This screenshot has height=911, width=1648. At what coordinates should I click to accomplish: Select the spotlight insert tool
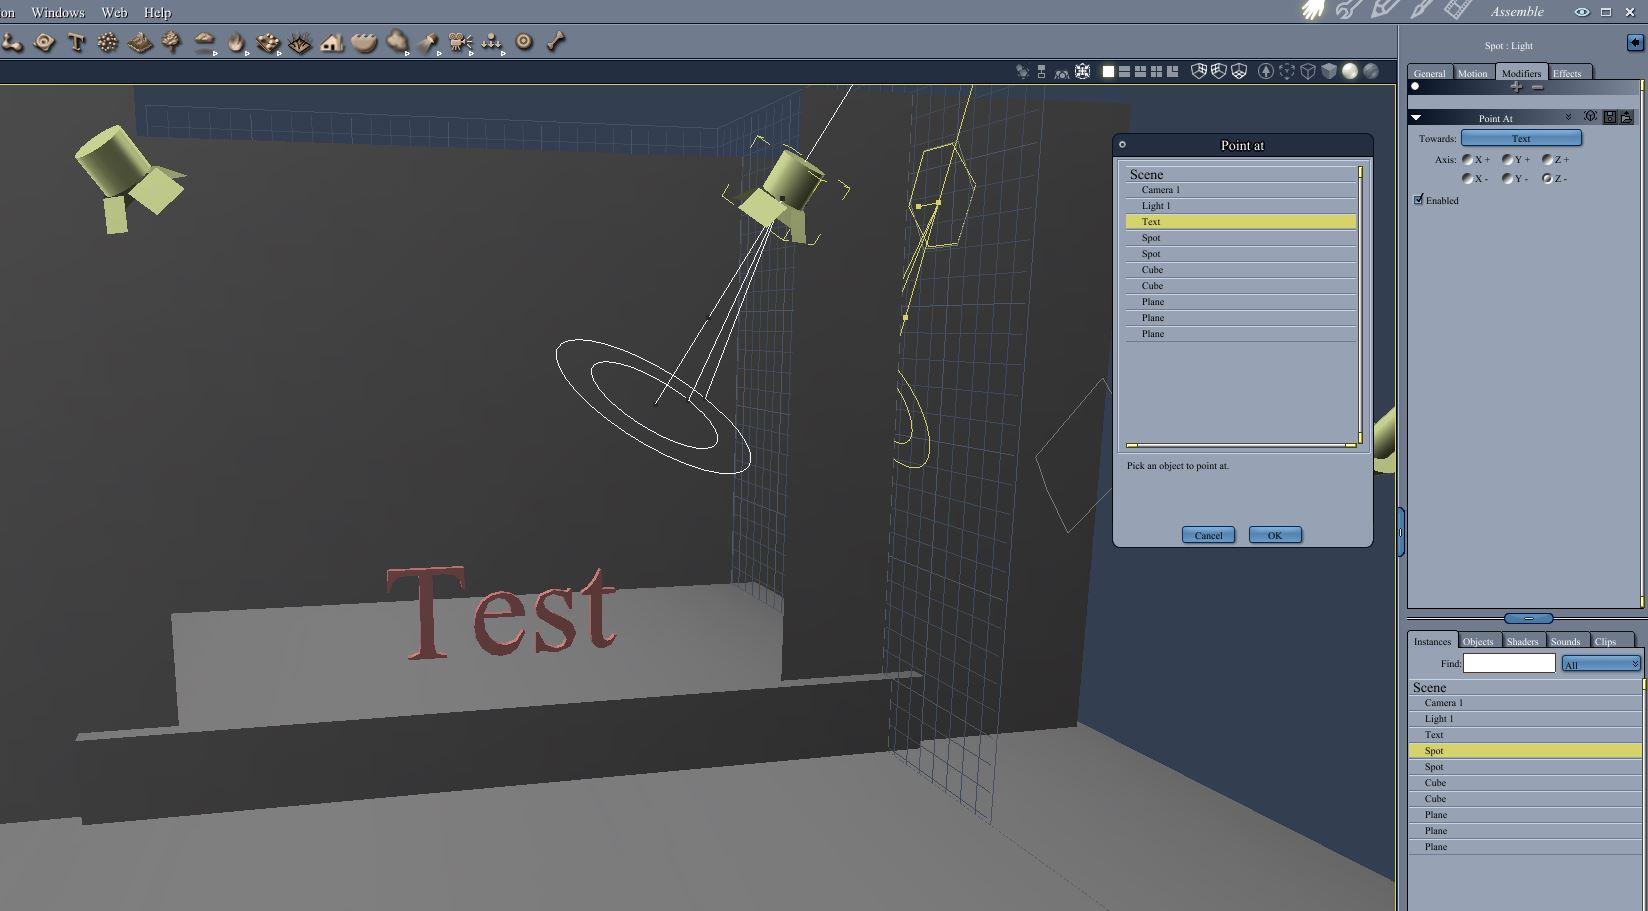coord(429,42)
